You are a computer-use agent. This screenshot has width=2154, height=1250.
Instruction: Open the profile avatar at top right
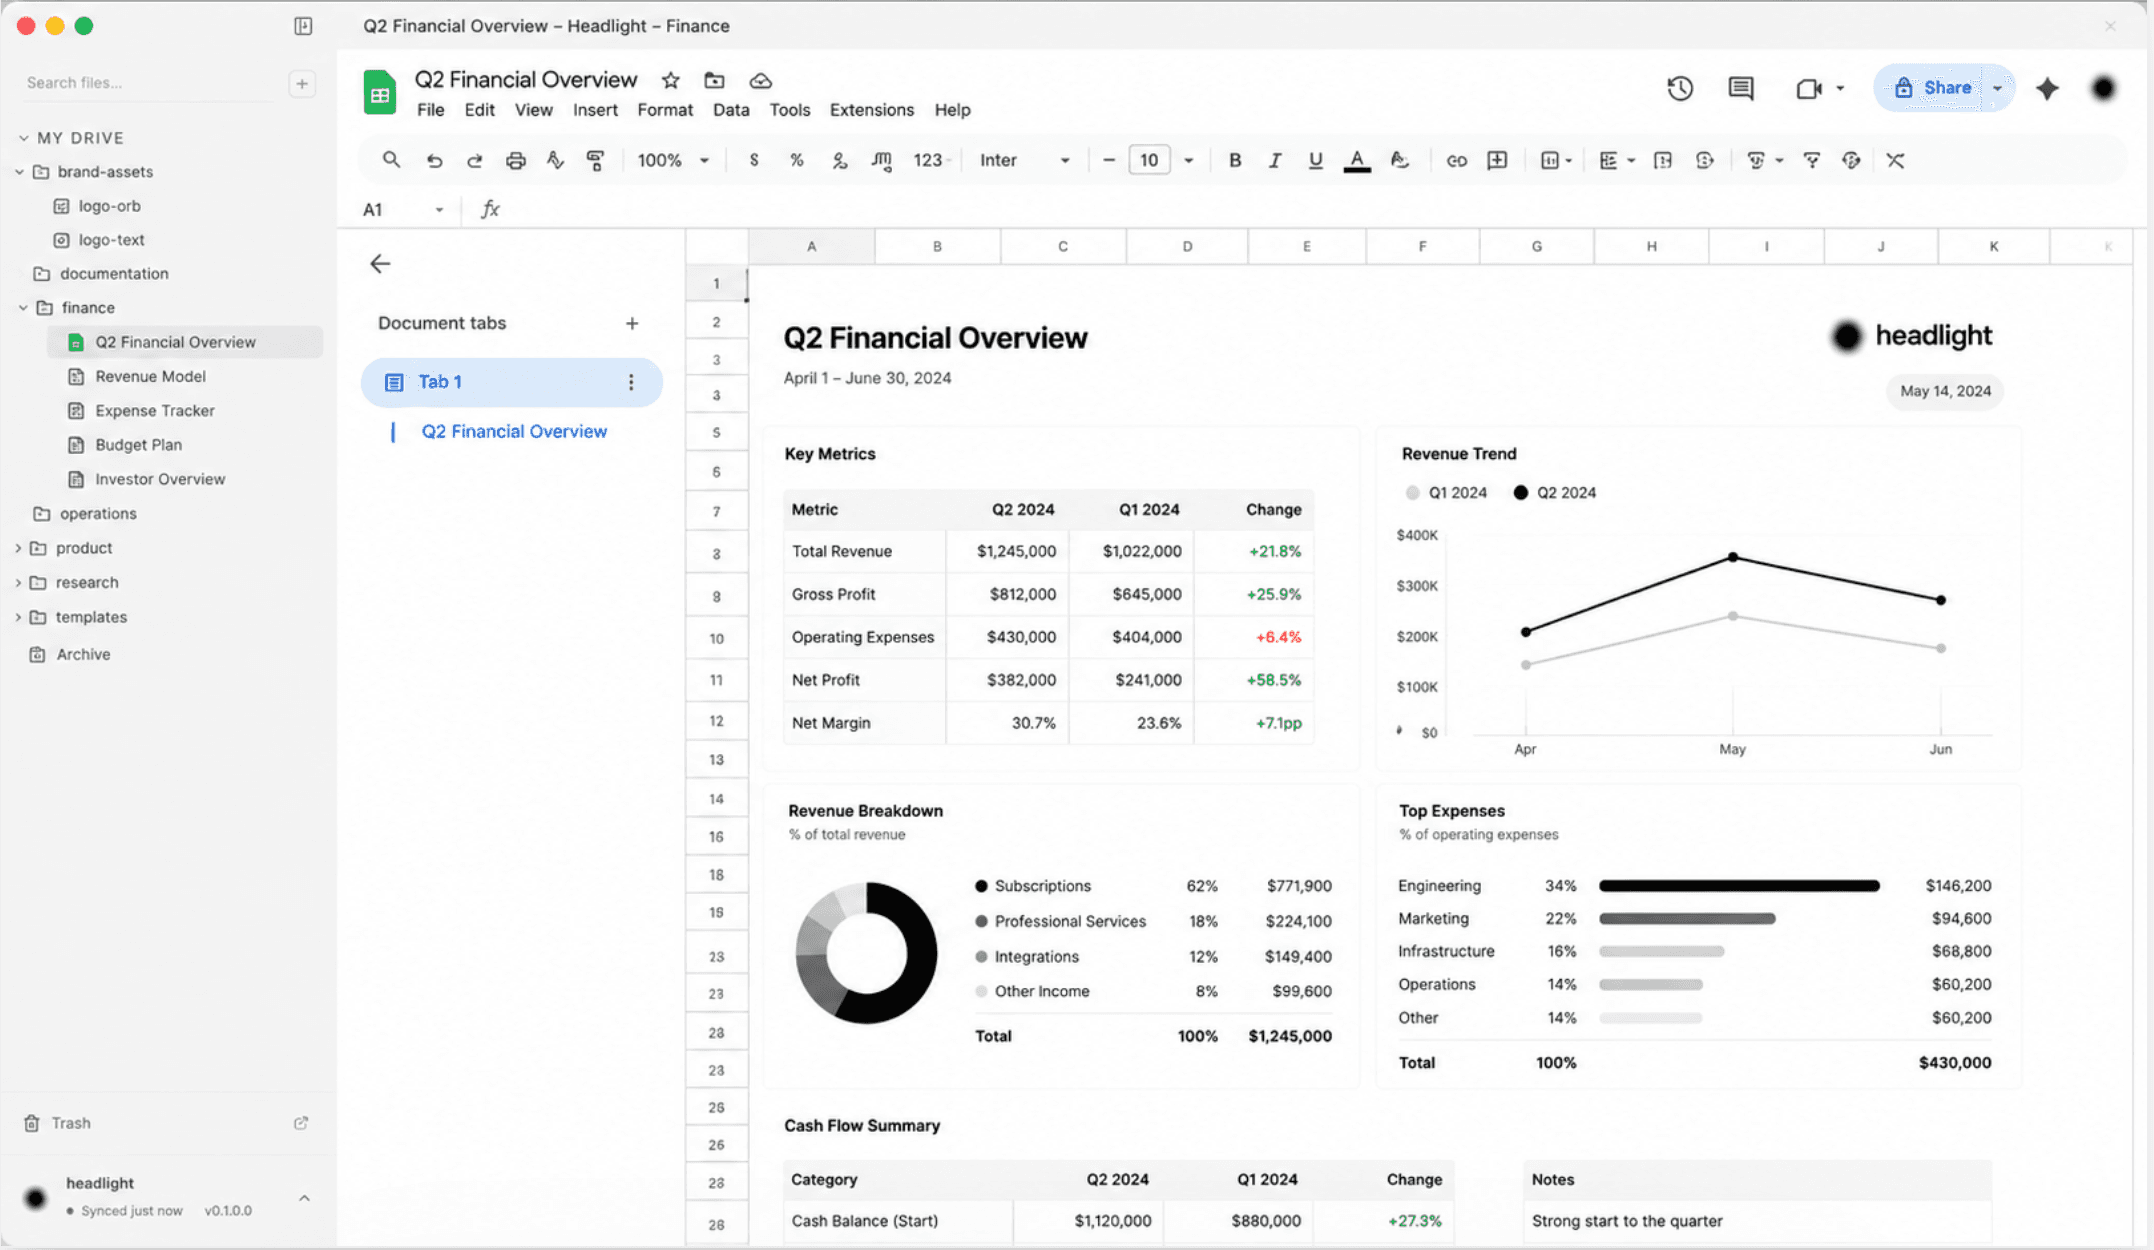click(x=2104, y=88)
